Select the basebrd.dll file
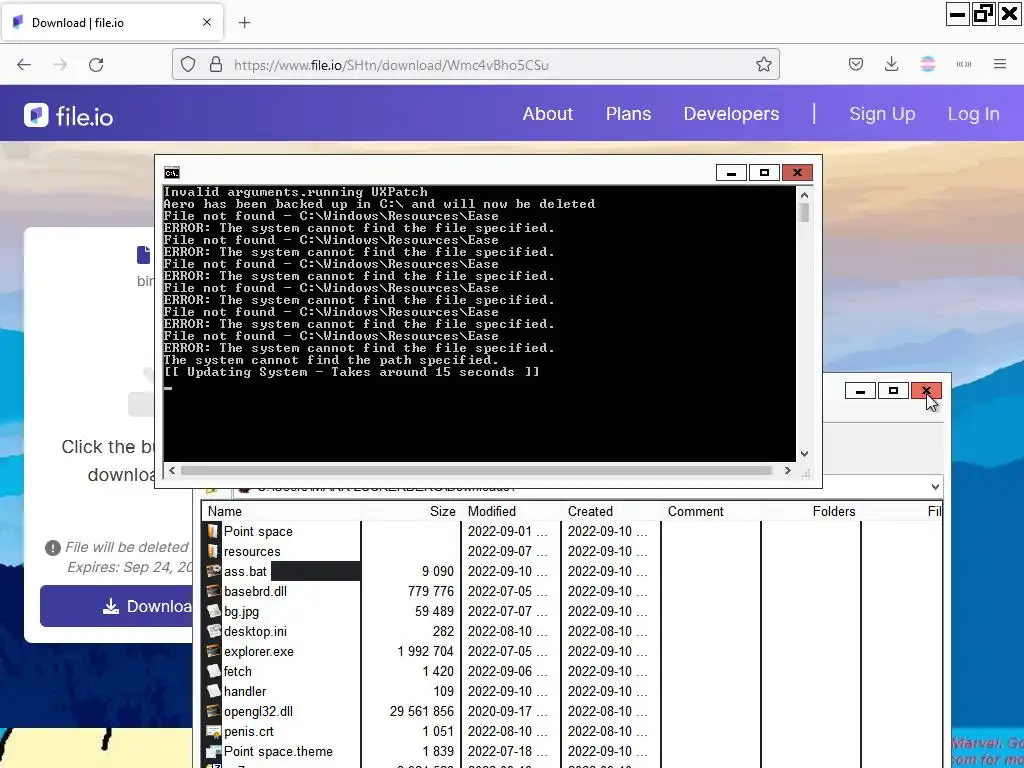 click(x=255, y=592)
